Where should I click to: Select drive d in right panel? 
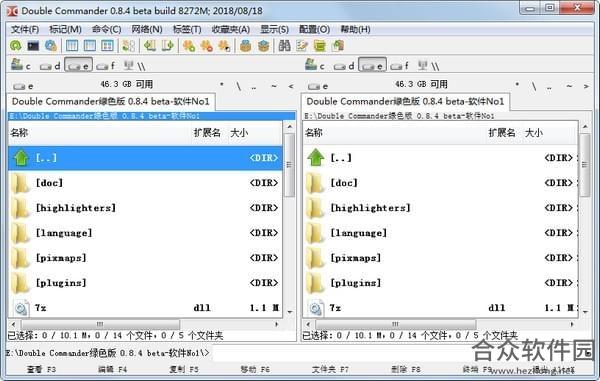(344, 66)
